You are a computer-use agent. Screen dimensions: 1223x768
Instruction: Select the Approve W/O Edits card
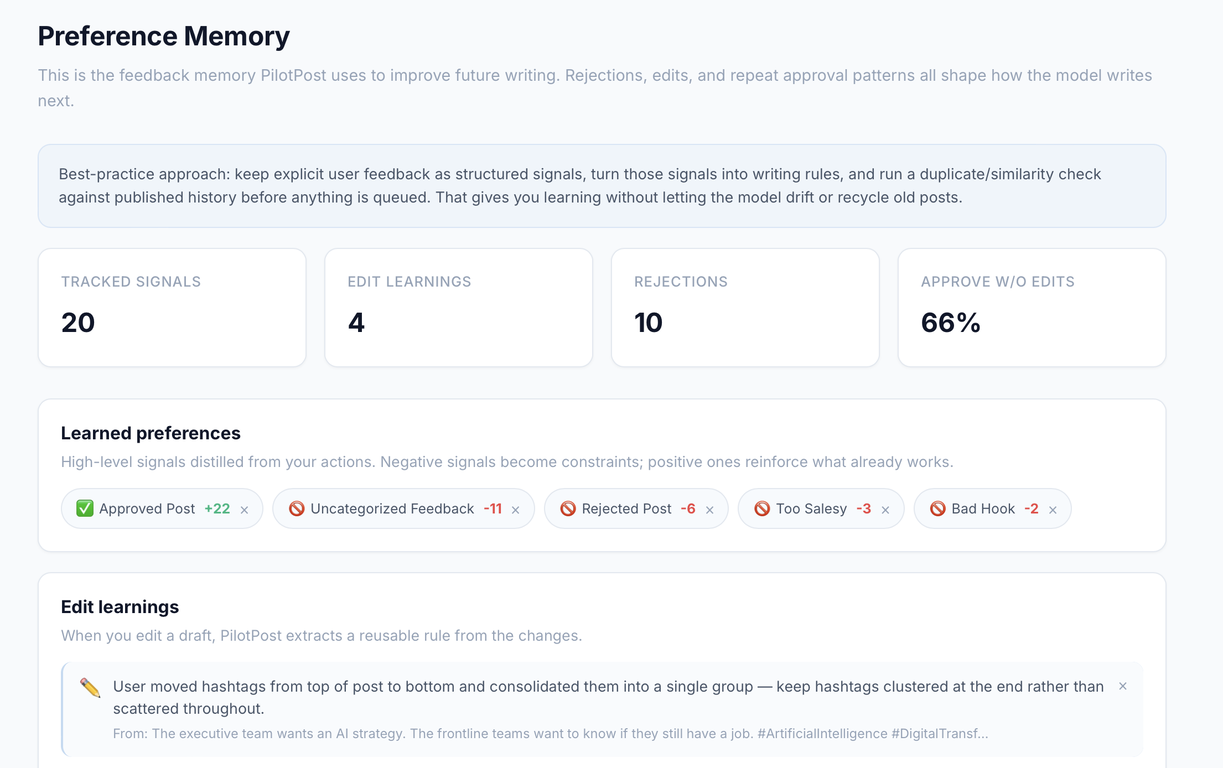(x=1032, y=308)
